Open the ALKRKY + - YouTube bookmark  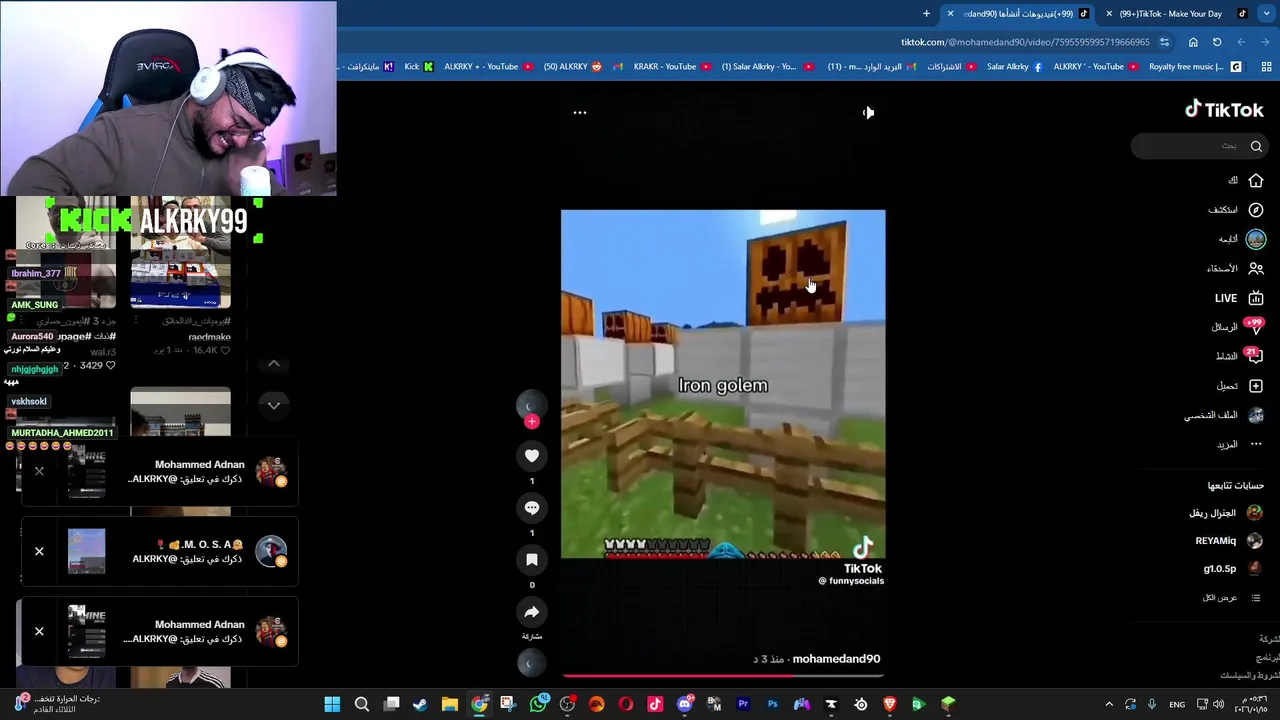coord(488,67)
